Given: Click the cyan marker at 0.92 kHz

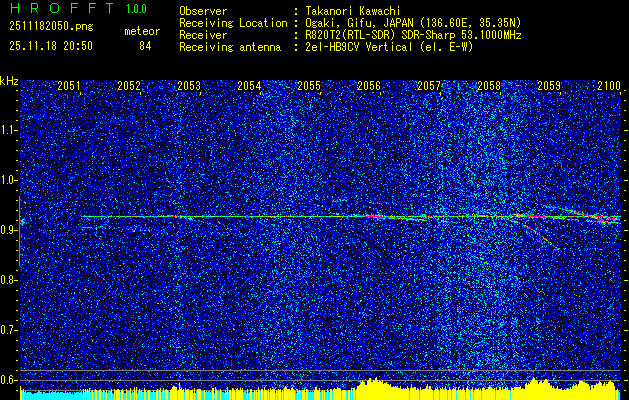Looking at the screenshot, I should coord(23,221).
